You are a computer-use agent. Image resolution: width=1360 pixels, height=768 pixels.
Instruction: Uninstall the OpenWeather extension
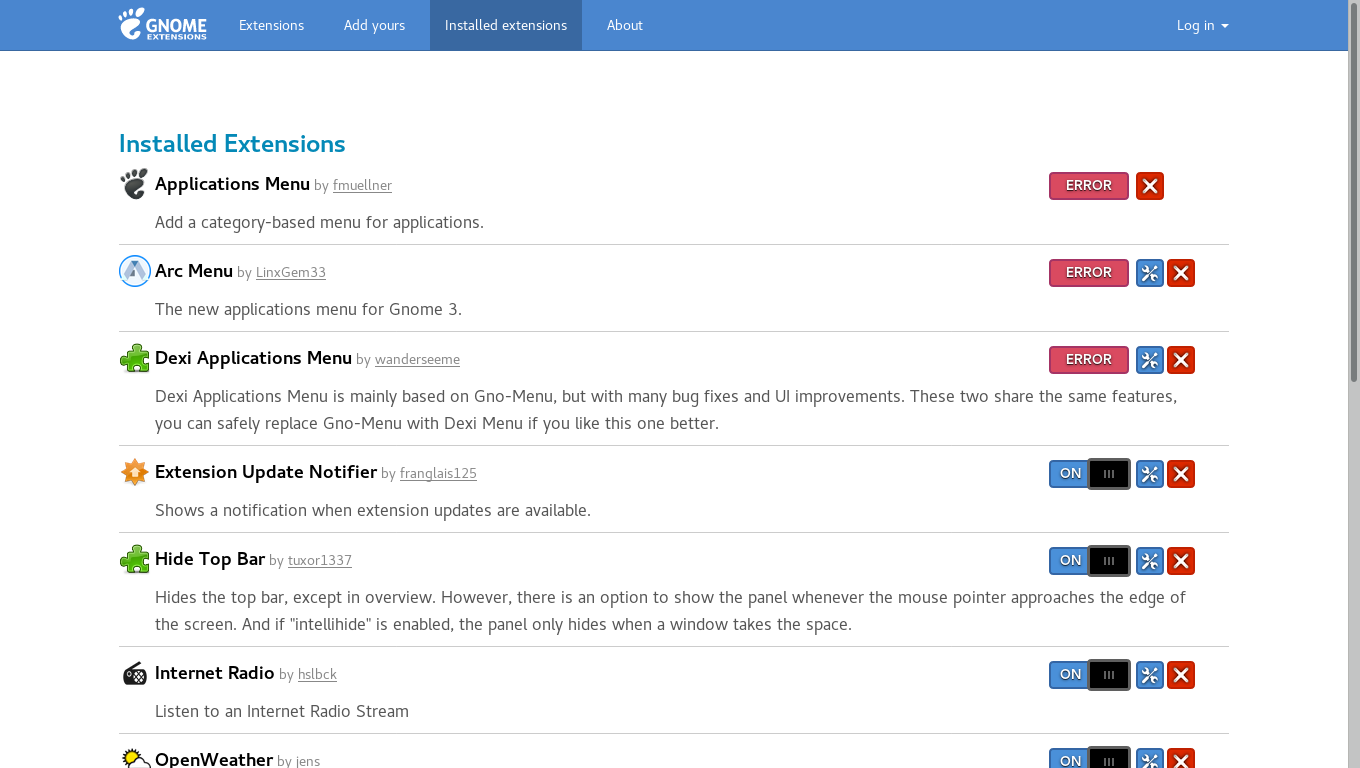pyautogui.click(x=1181, y=759)
